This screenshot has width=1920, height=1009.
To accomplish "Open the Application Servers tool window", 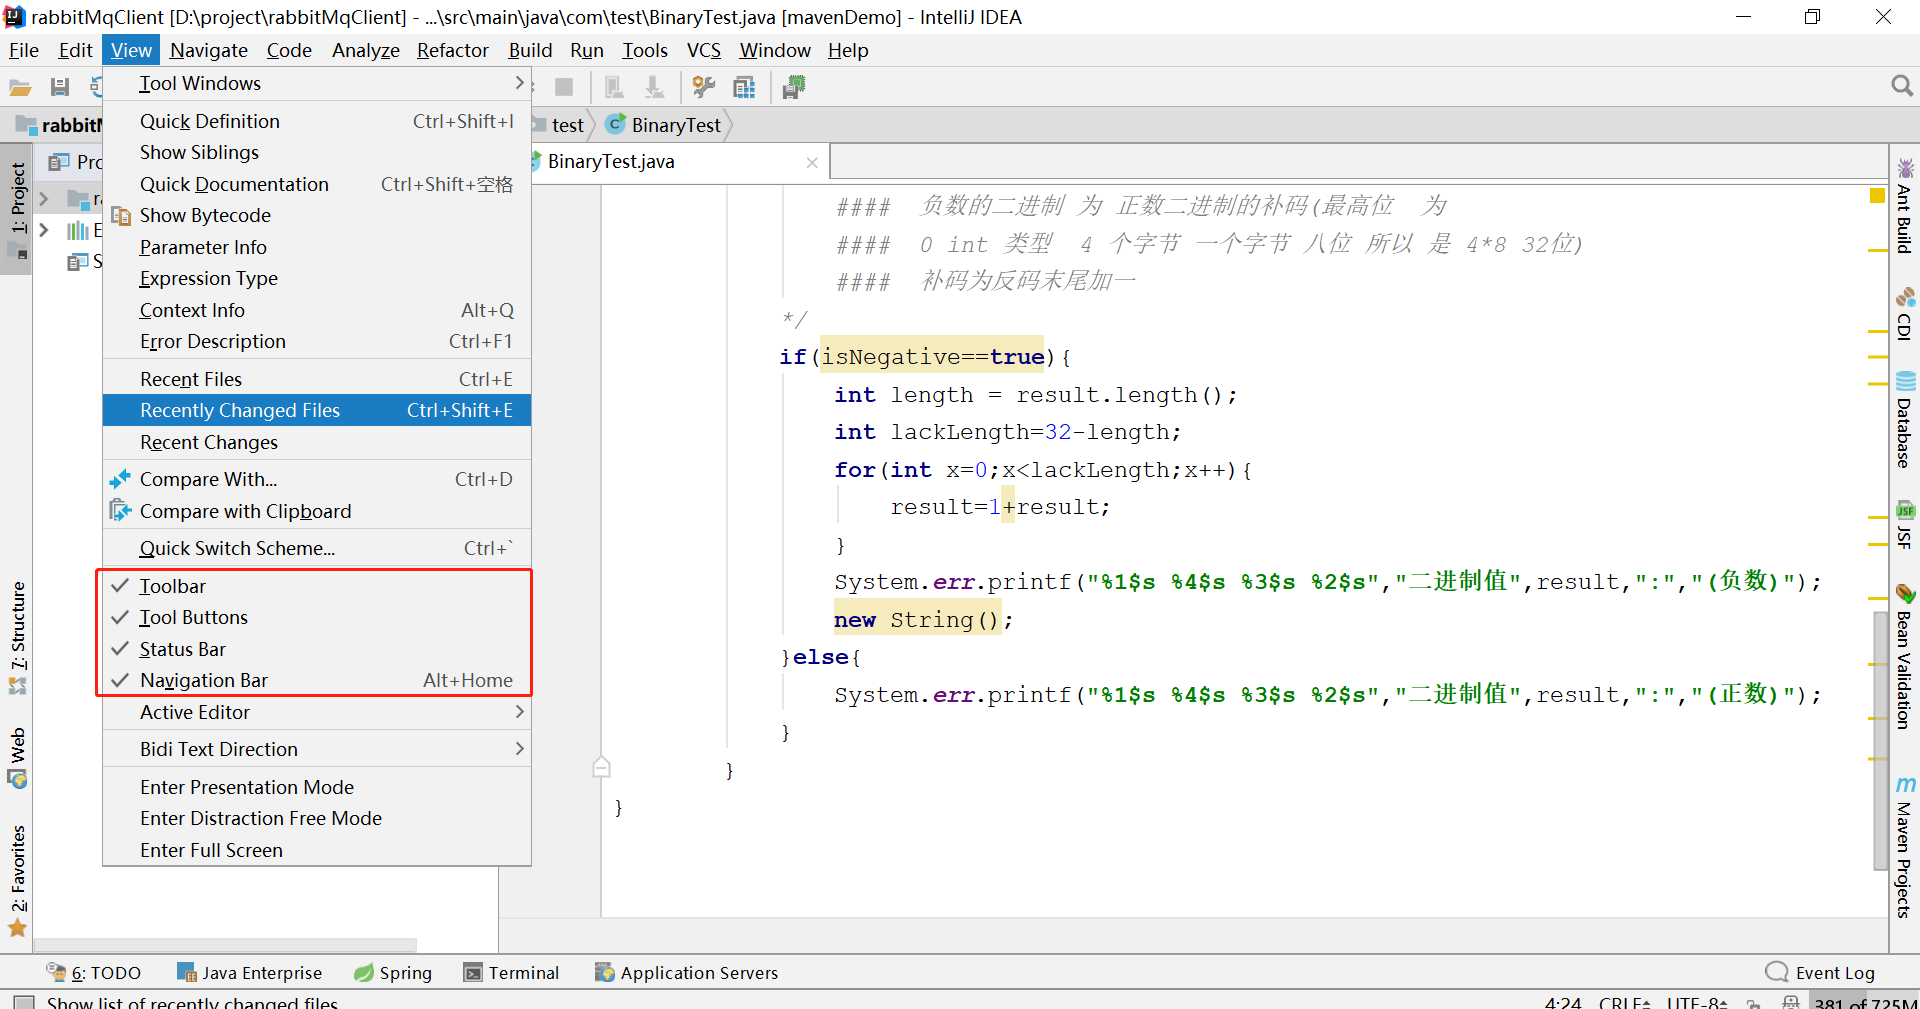I will pyautogui.click(x=686, y=973).
